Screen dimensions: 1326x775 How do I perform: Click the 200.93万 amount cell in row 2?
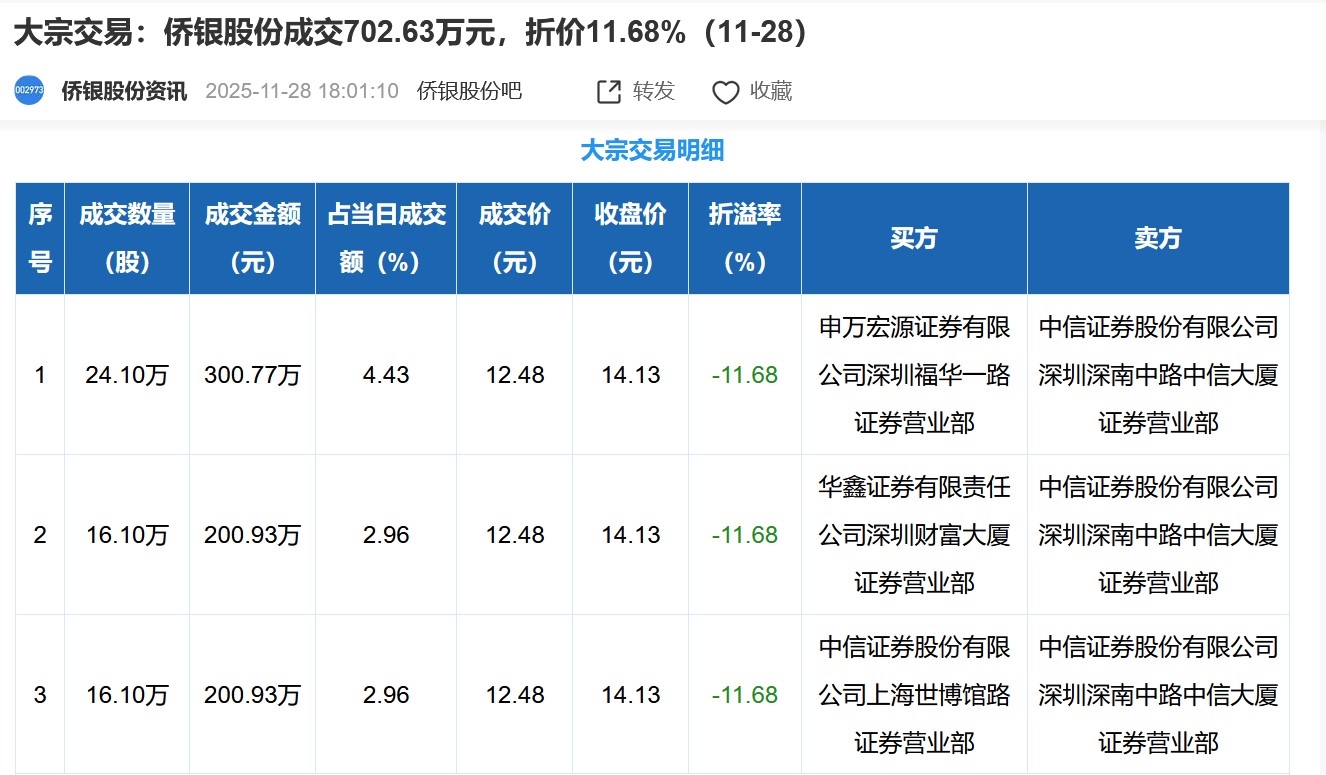(253, 535)
